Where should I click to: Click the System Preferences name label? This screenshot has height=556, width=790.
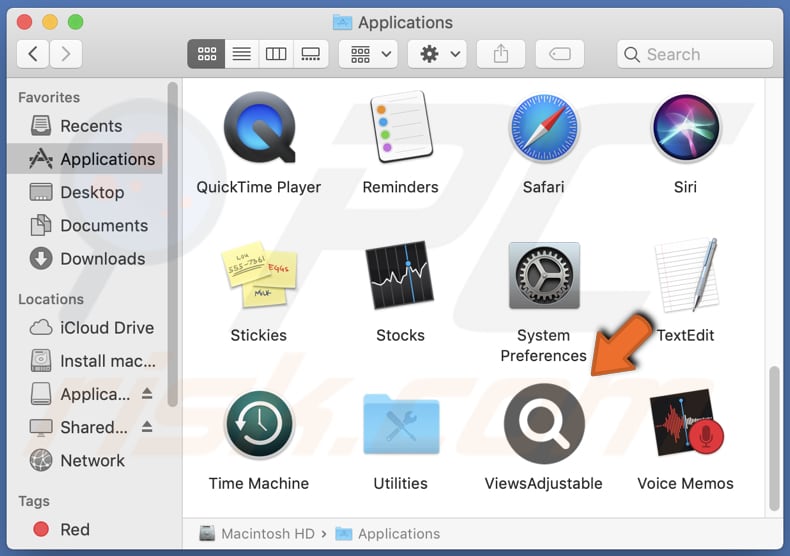544,345
